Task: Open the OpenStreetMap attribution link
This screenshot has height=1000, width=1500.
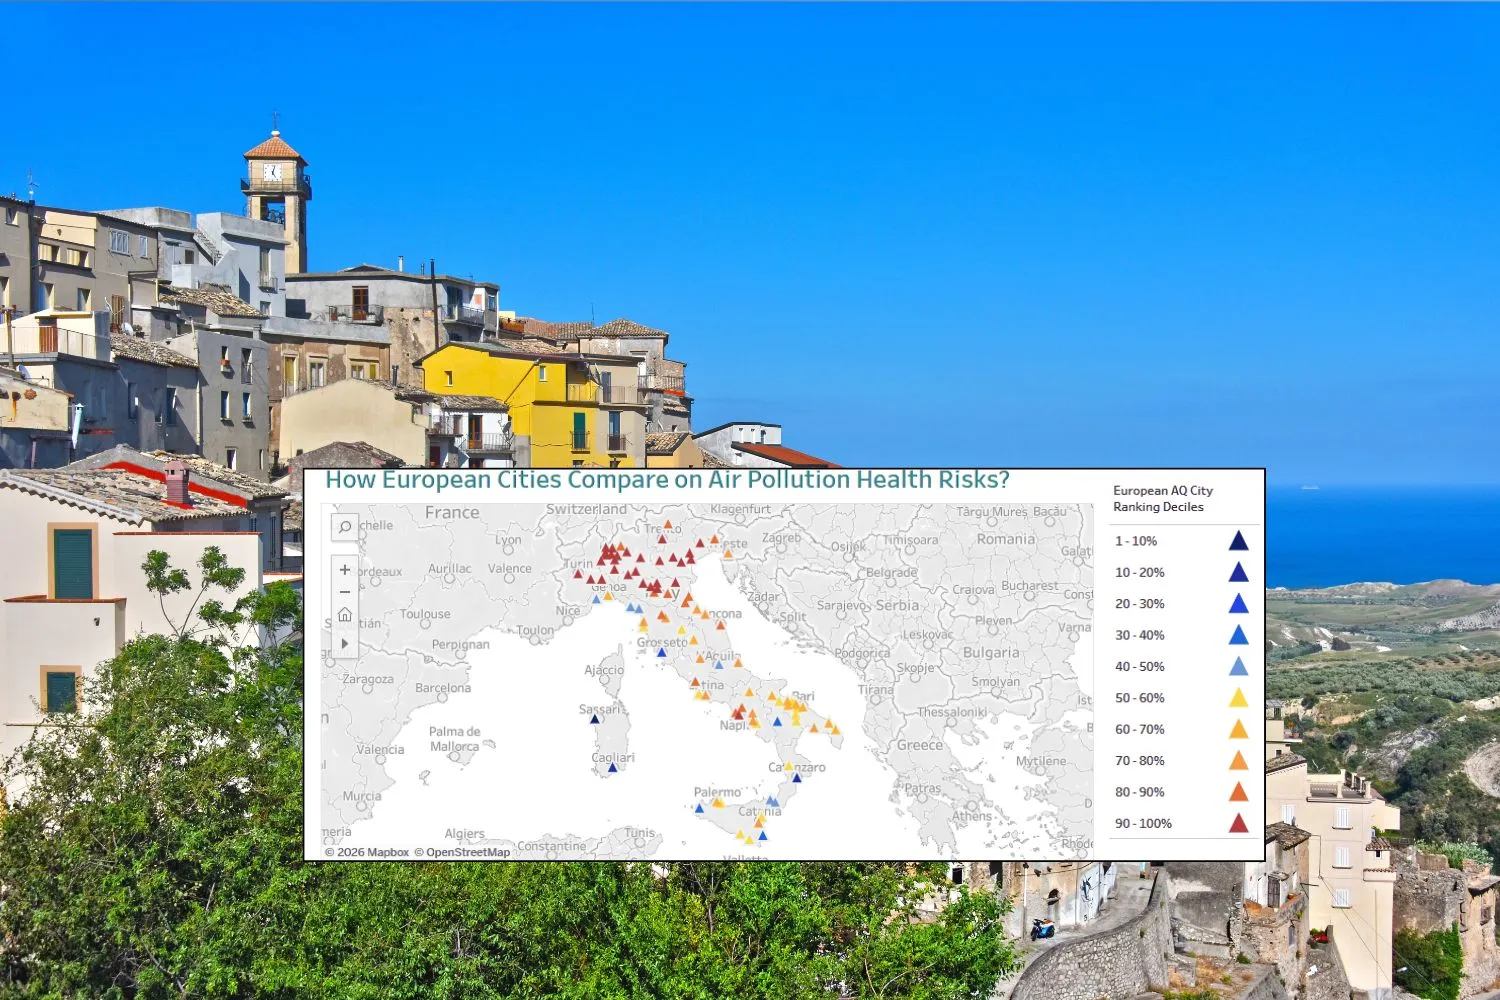Action: 462,853
